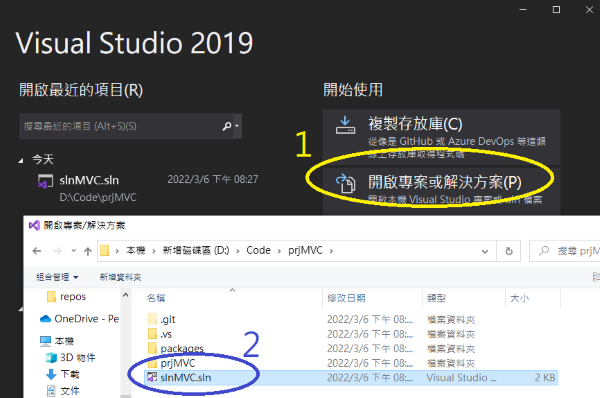Open recent locations dropdown chevron
Image resolution: width=600 pixels, height=398 pixels.
[x=73, y=251]
